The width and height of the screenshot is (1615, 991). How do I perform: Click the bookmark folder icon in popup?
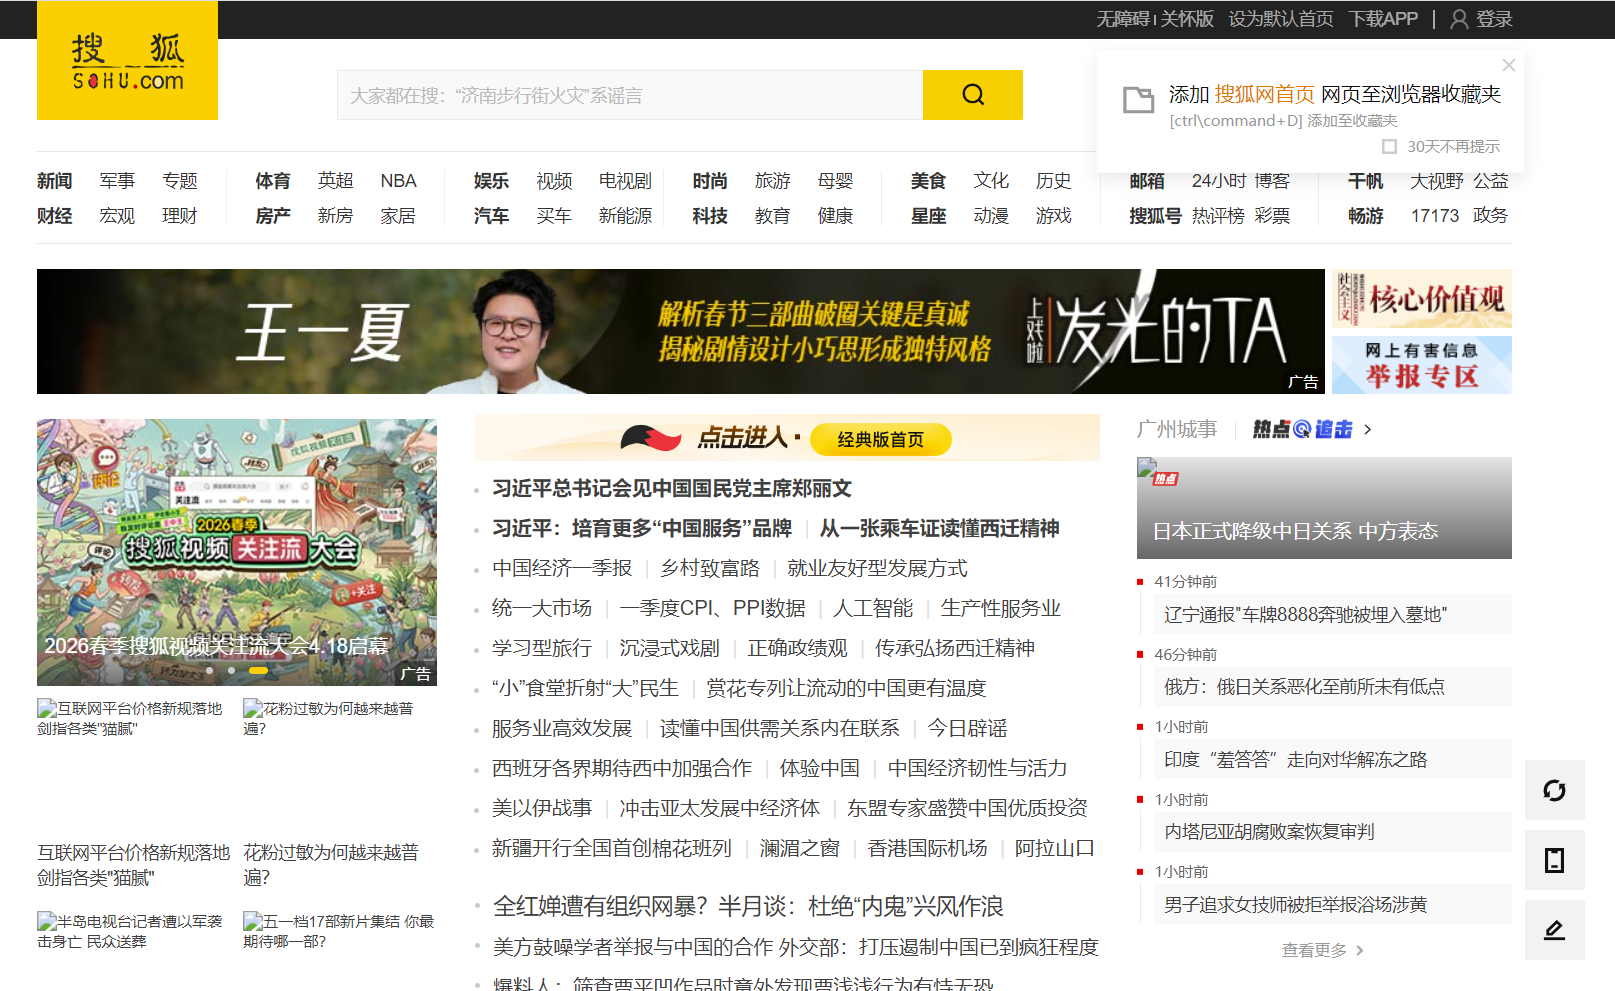pyautogui.click(x=1138, y=99)
